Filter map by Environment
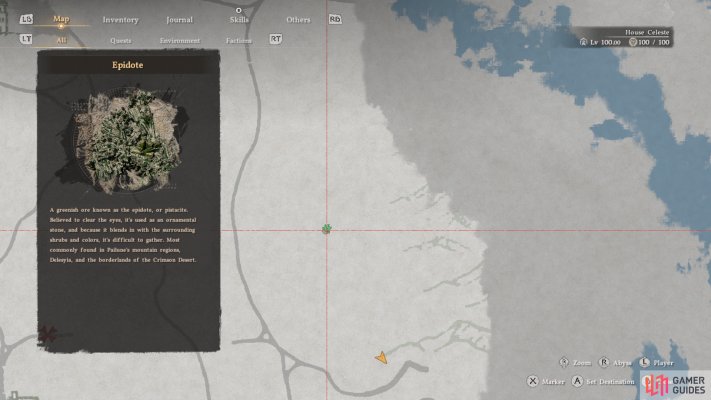 [180, 41]
